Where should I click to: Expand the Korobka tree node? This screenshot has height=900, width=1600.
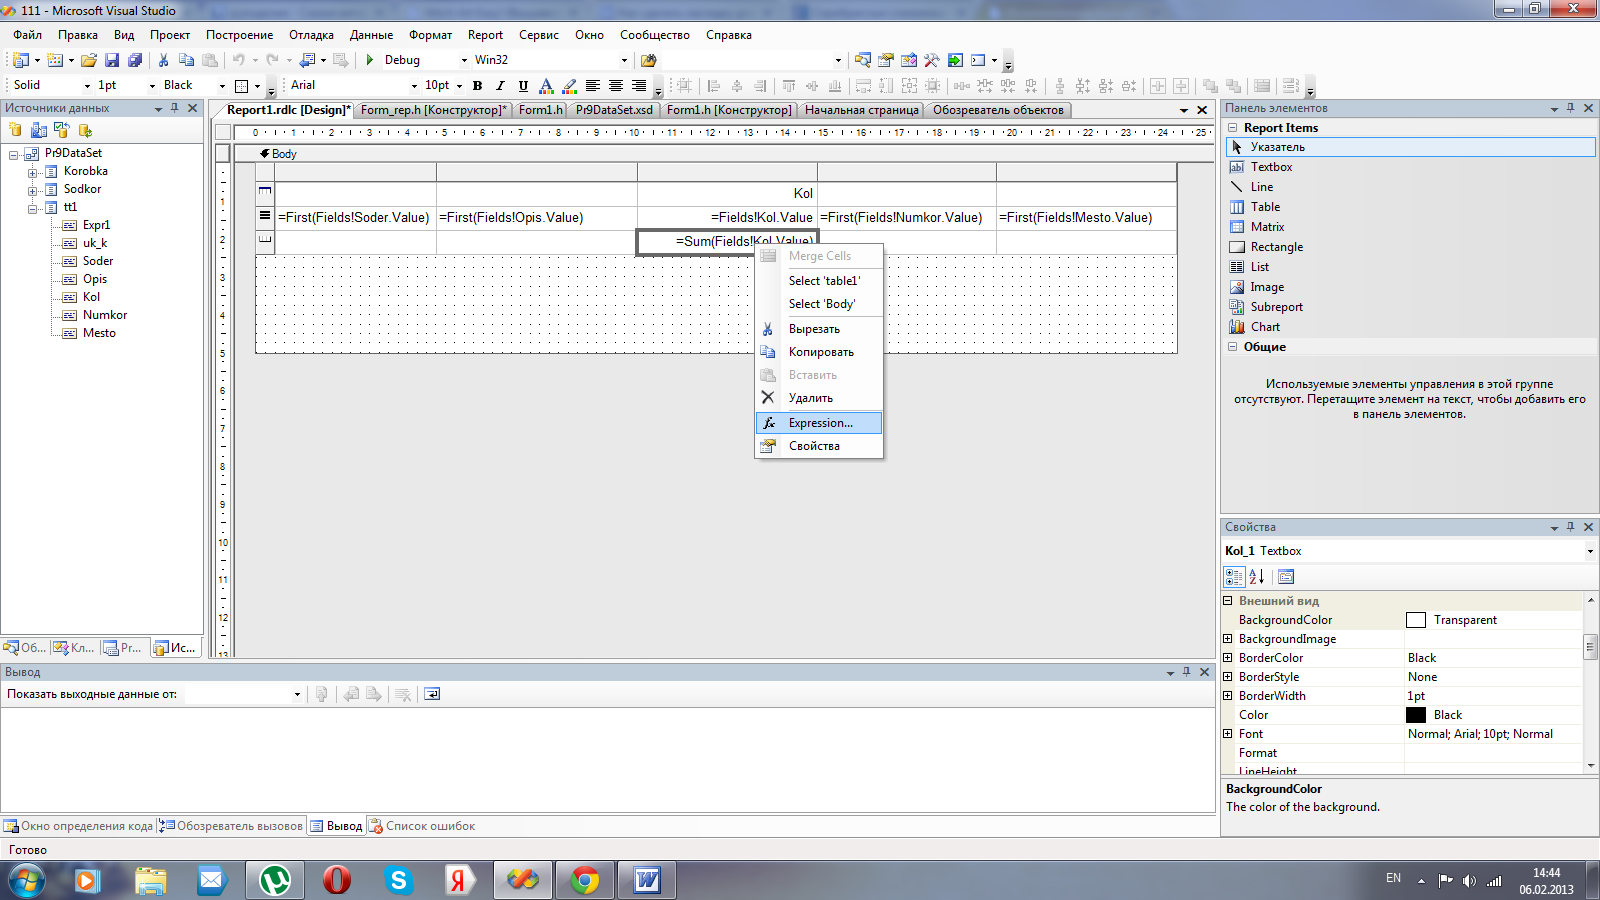pyautogui.click(x=33, y=172)
